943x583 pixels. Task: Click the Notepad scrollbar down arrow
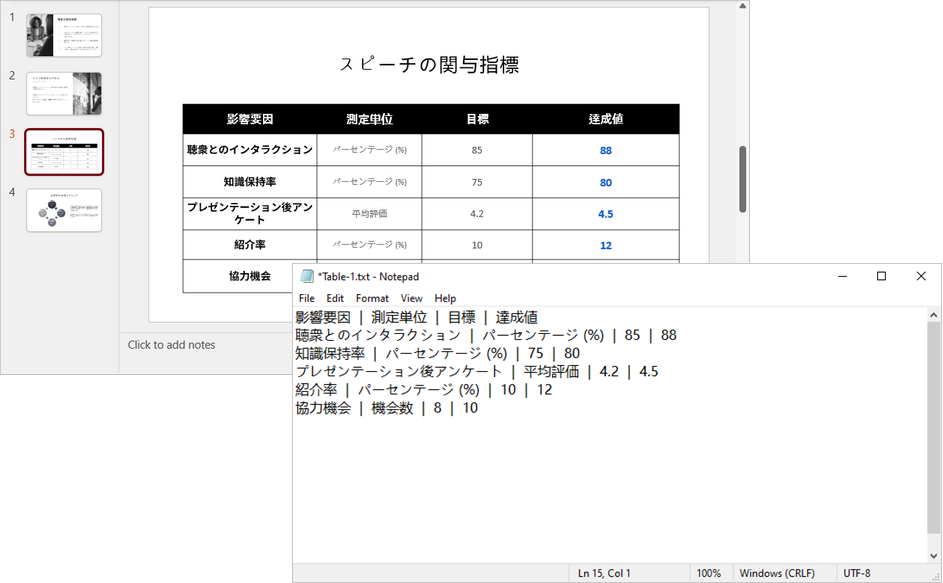[x=933, y=556]
